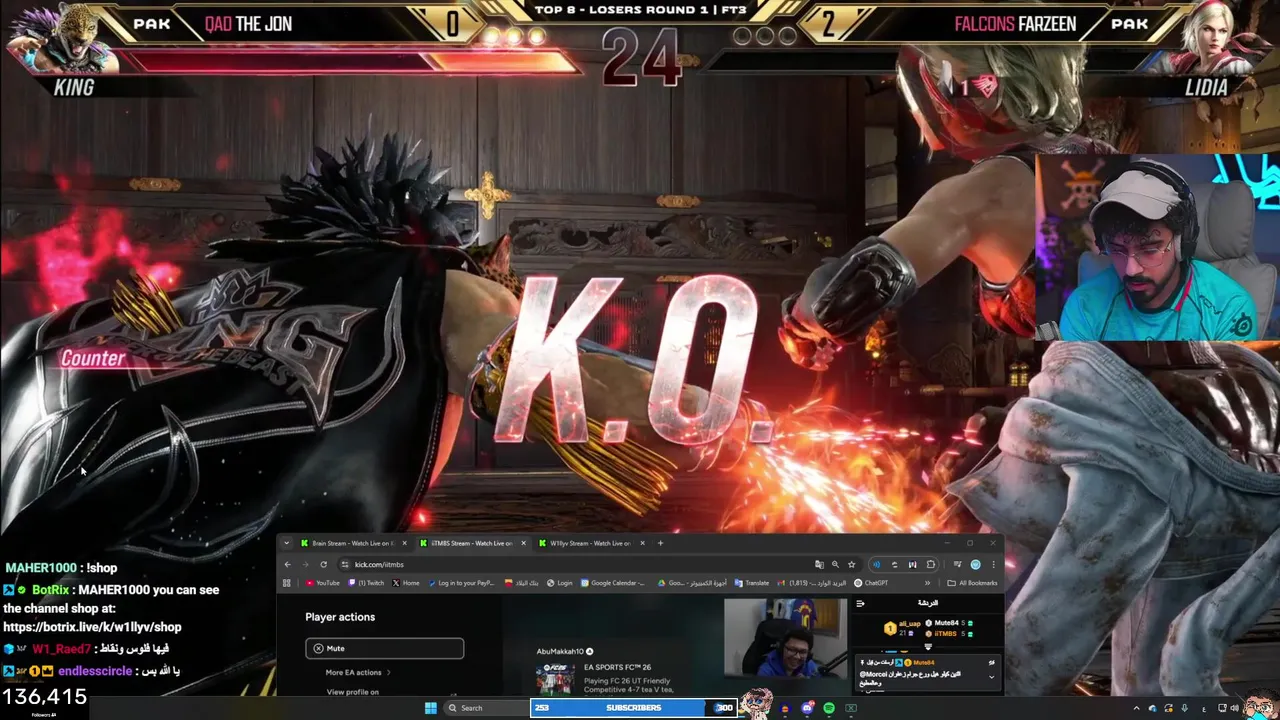Click the W1_Raed7 username in chat
1280x720 pixels.
pos(62,649)
